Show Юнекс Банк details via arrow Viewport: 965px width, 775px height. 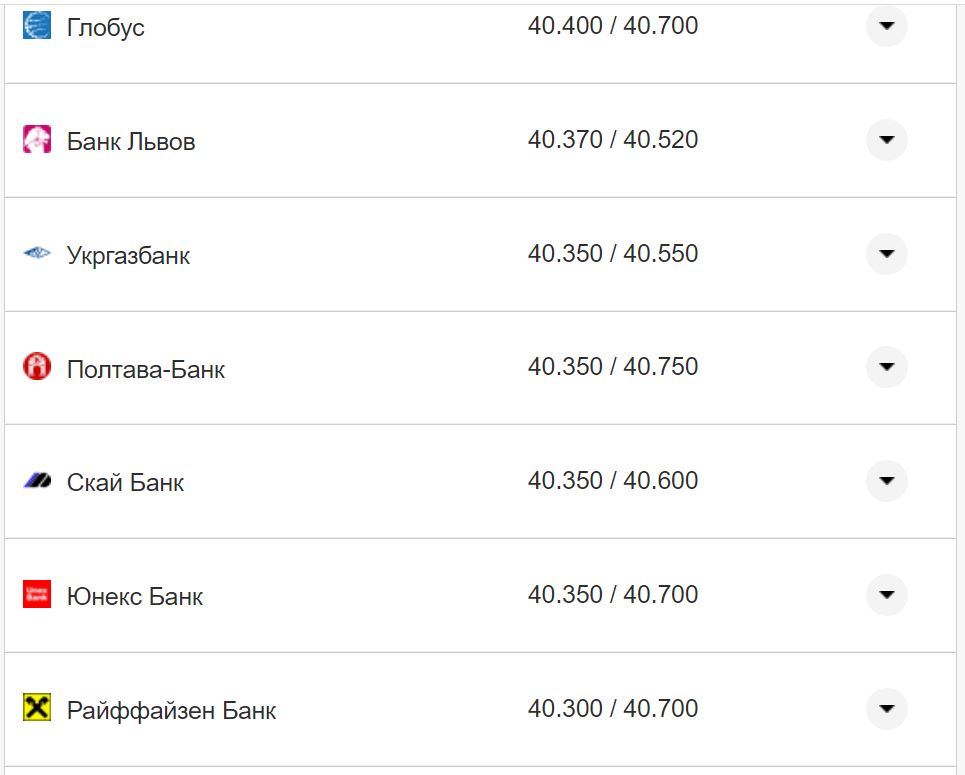tap(886, 595)
